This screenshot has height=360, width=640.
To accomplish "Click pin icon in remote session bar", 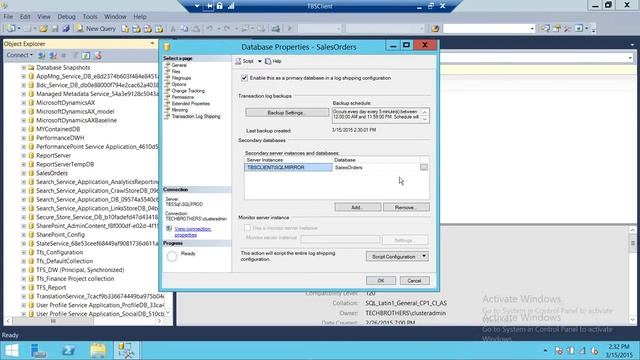I will pyautogui.click(x=209, y=6).
